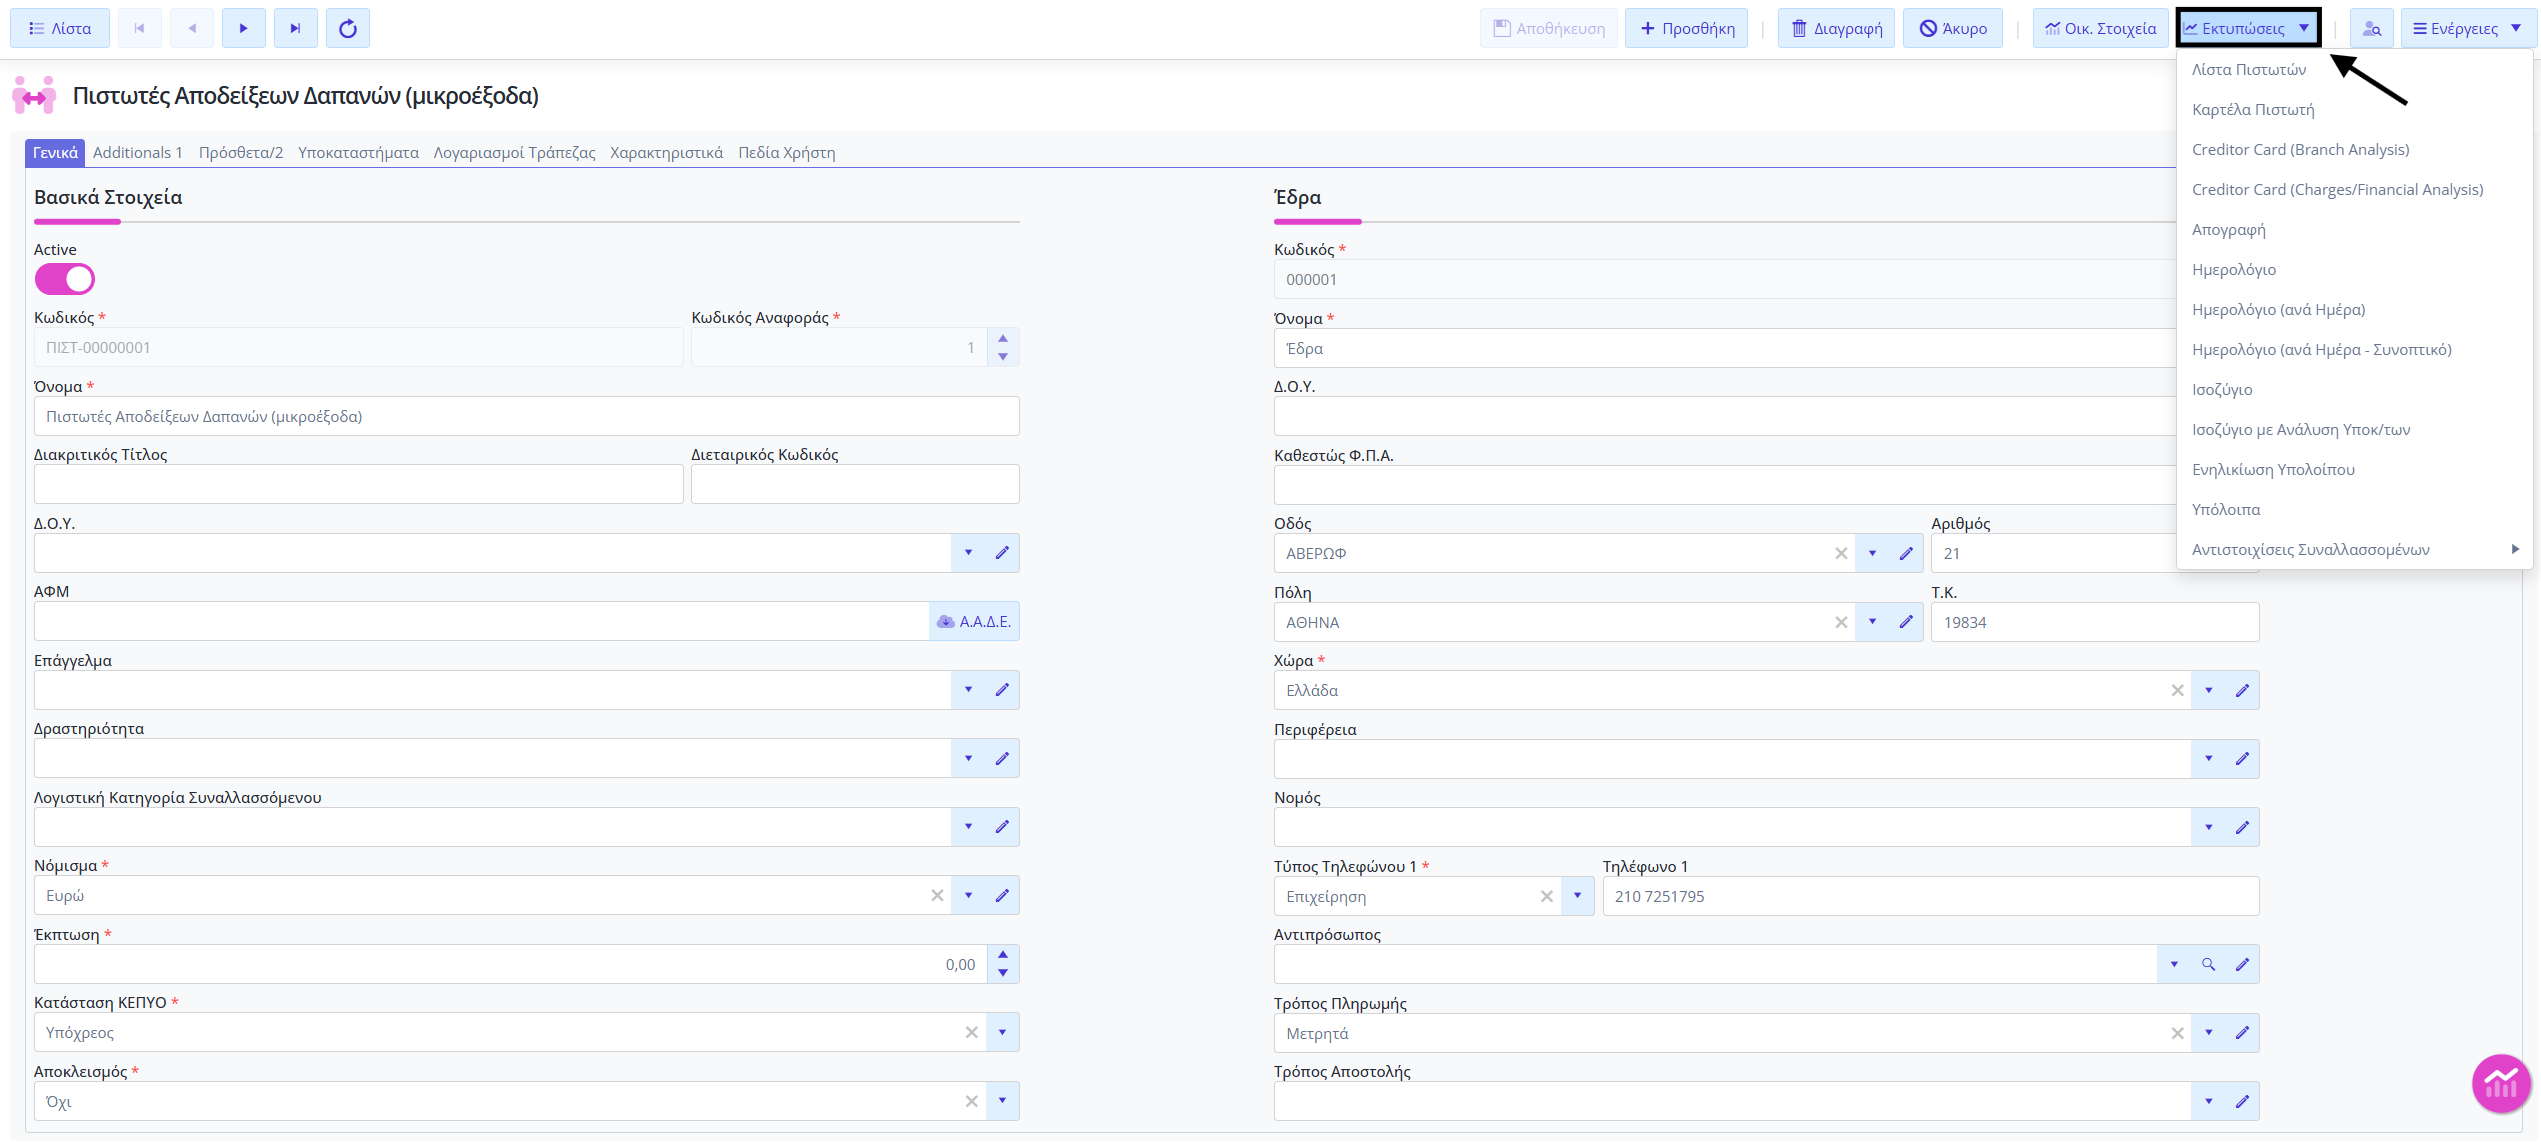Edit Τρόπος Αποστολής pencil icon
This screenshot has width=2541, height=1148.
pos(2242,1101)
